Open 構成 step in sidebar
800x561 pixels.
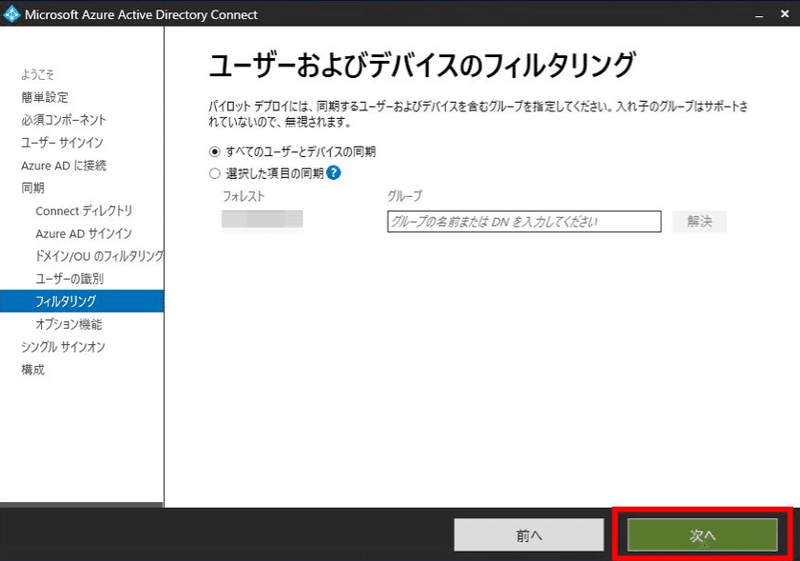point(33,369)
